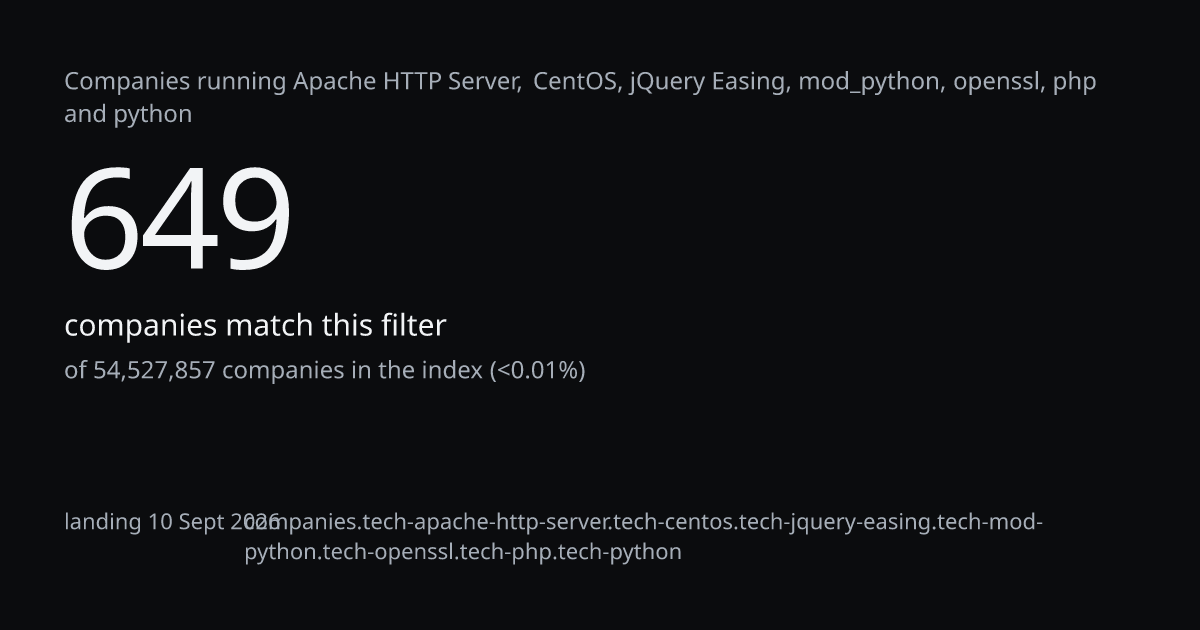1200x630 pixels.
Task: Click the 'CentOS' term in the heading
Action: tap(578, 81)
